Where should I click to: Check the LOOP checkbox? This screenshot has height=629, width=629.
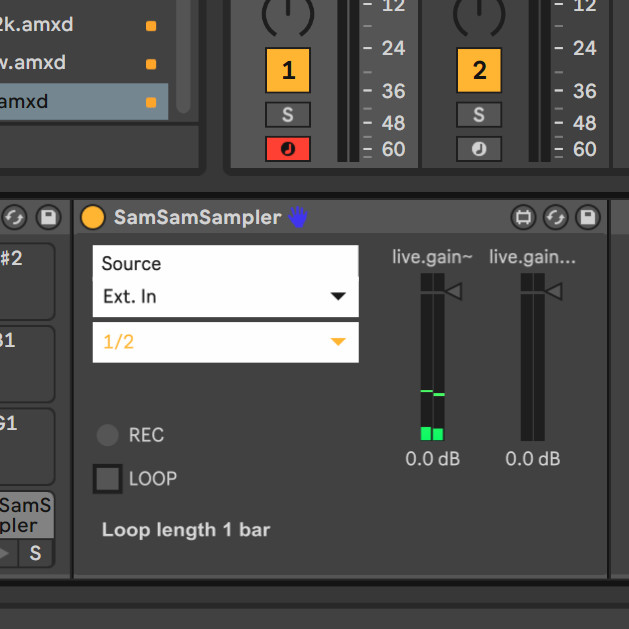[107, 479]
